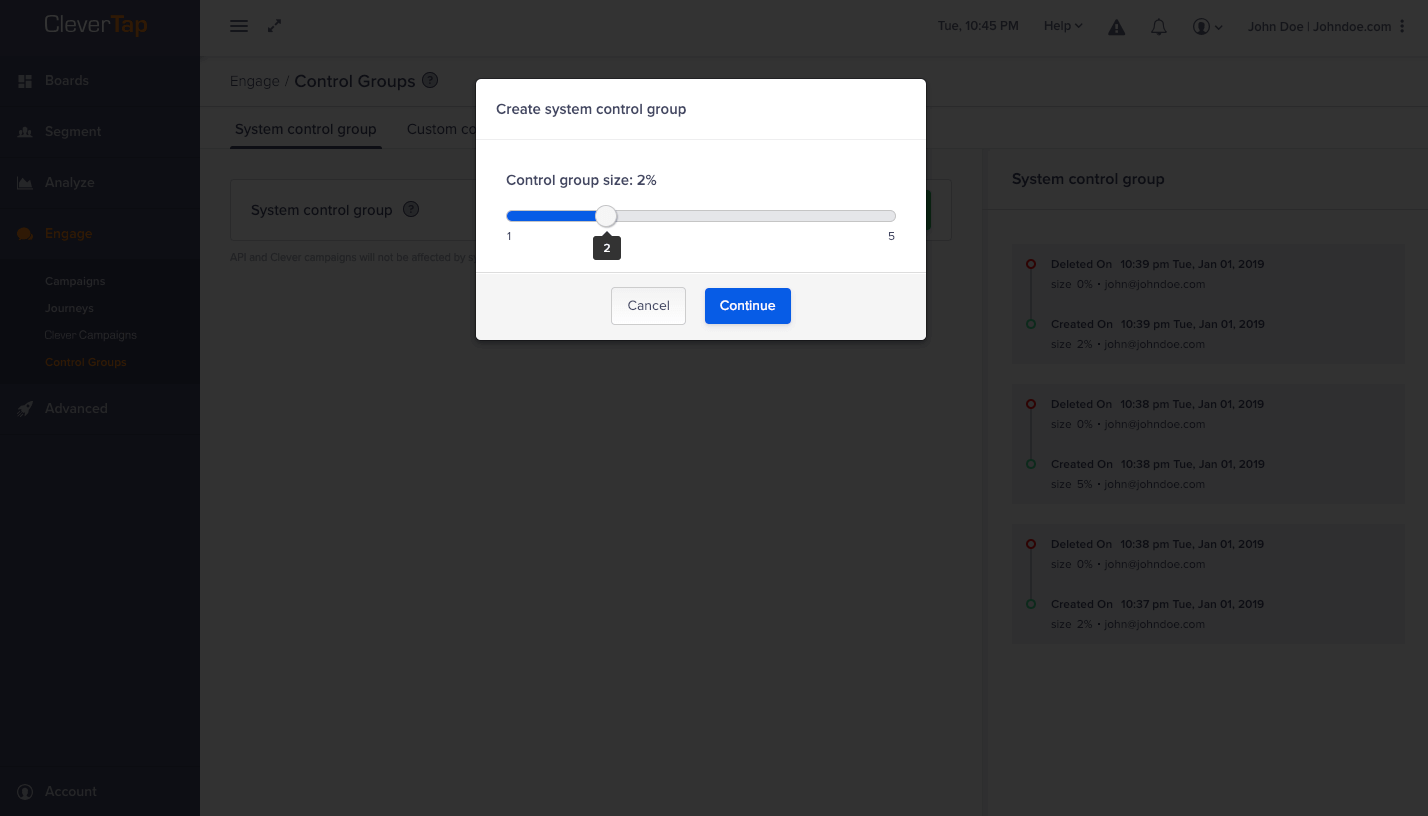Open the hamburger menu icon
1428x816 pixels.
(x=239, y=26)
